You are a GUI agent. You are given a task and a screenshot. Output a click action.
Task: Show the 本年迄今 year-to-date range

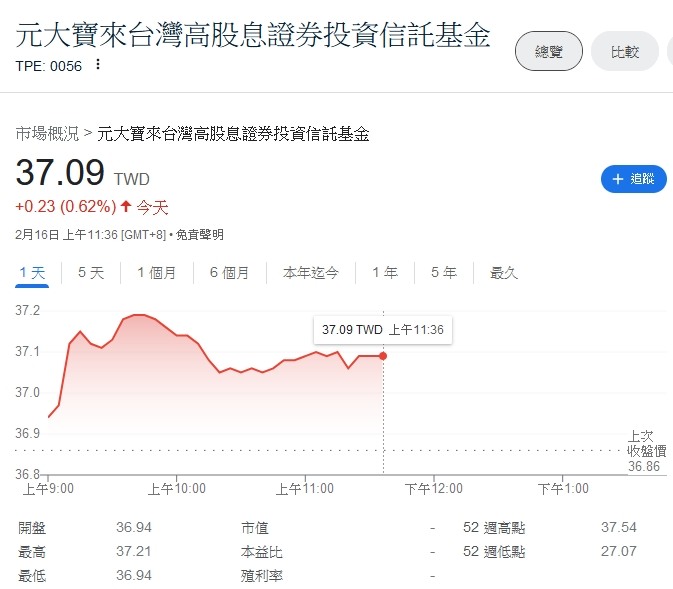(311, 273)
